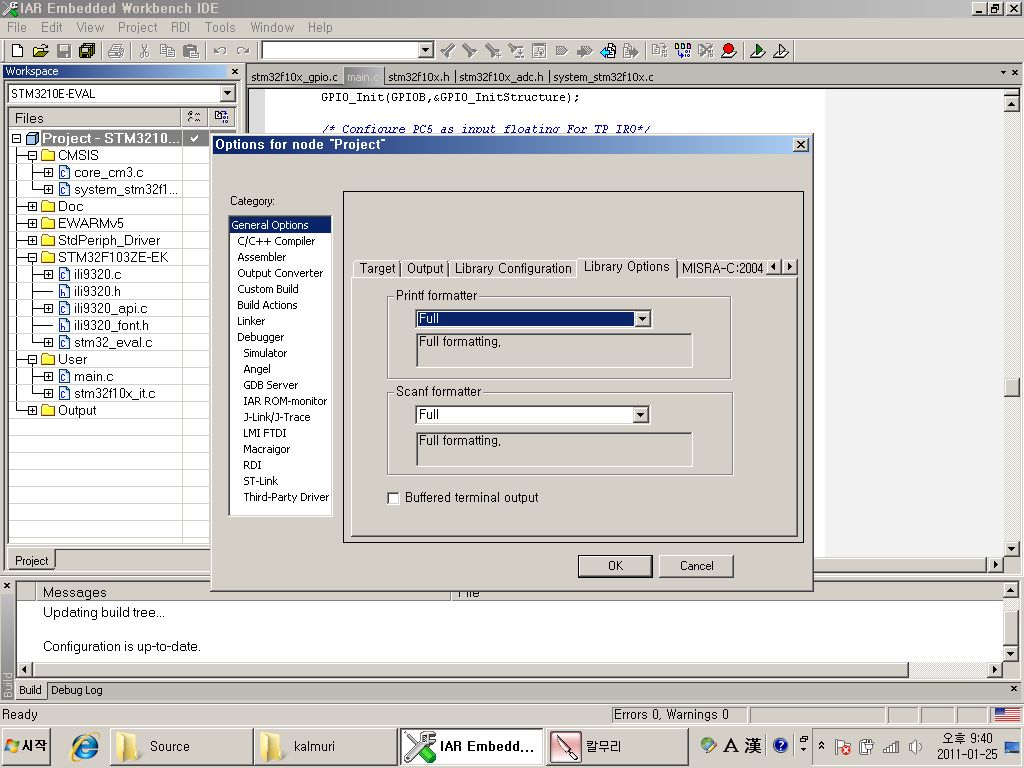This screenshot has height=768, width=1024.
Task: Select Linker category in list
Action: pos(251,321)
